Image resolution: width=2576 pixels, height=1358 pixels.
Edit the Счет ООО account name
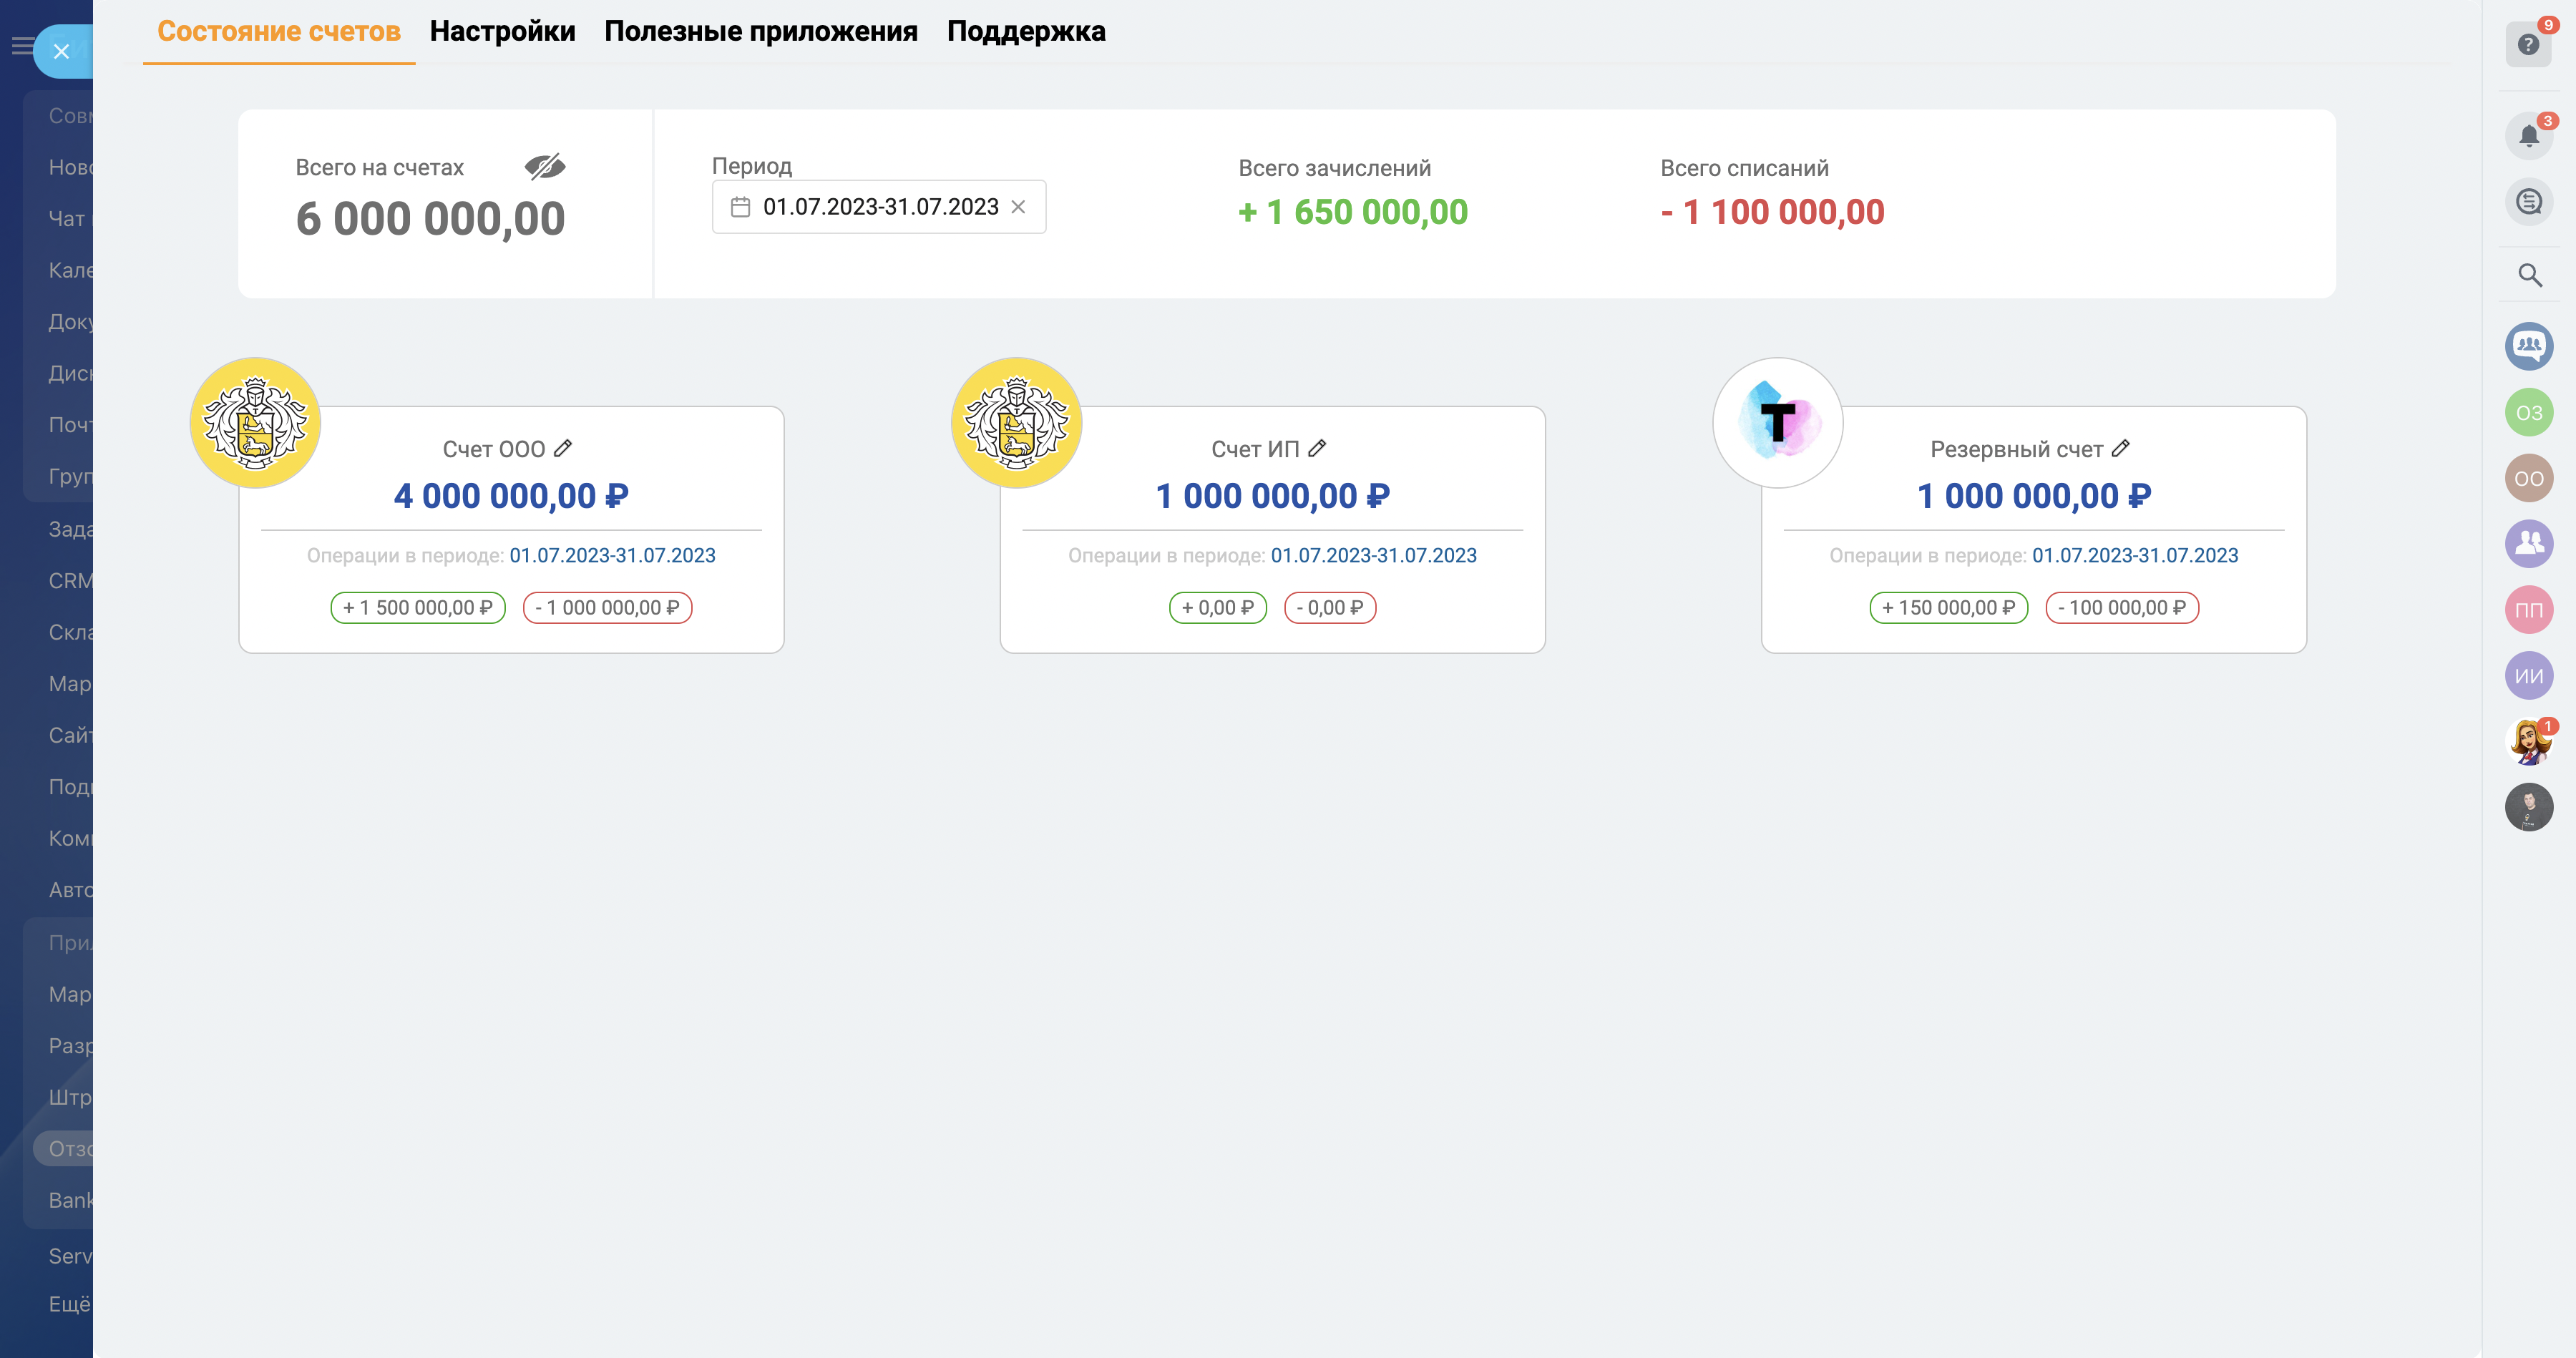click(563, 449)
